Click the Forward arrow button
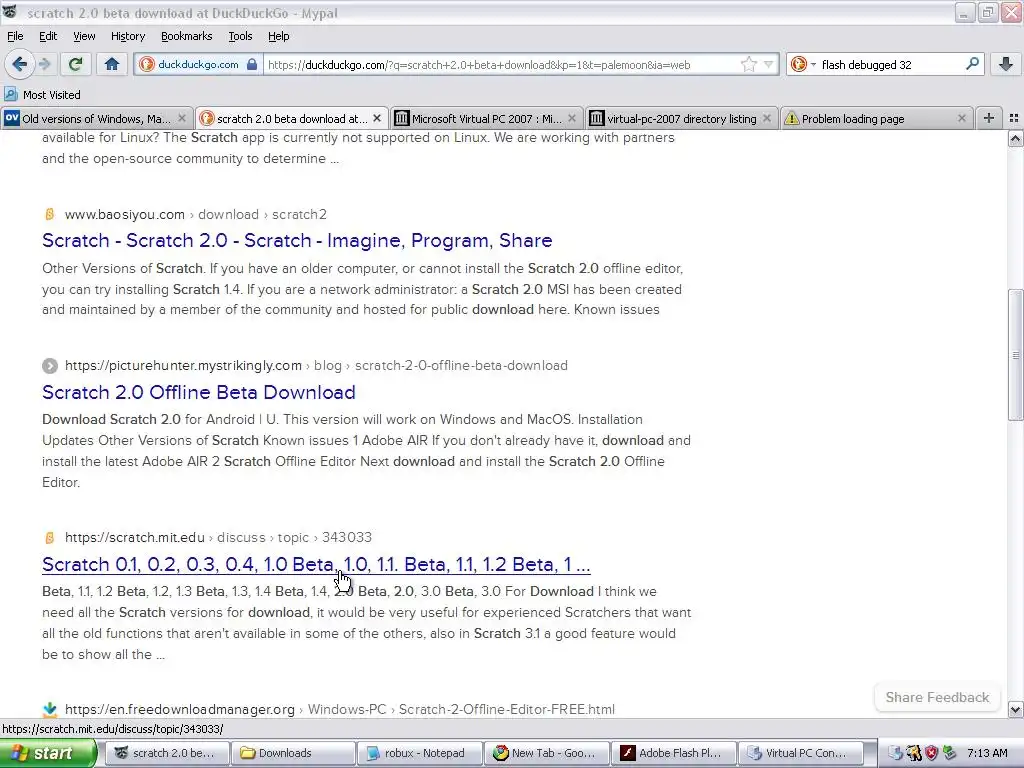The image size is (1024, 768). pyautogui.click(x=44, y=64)
